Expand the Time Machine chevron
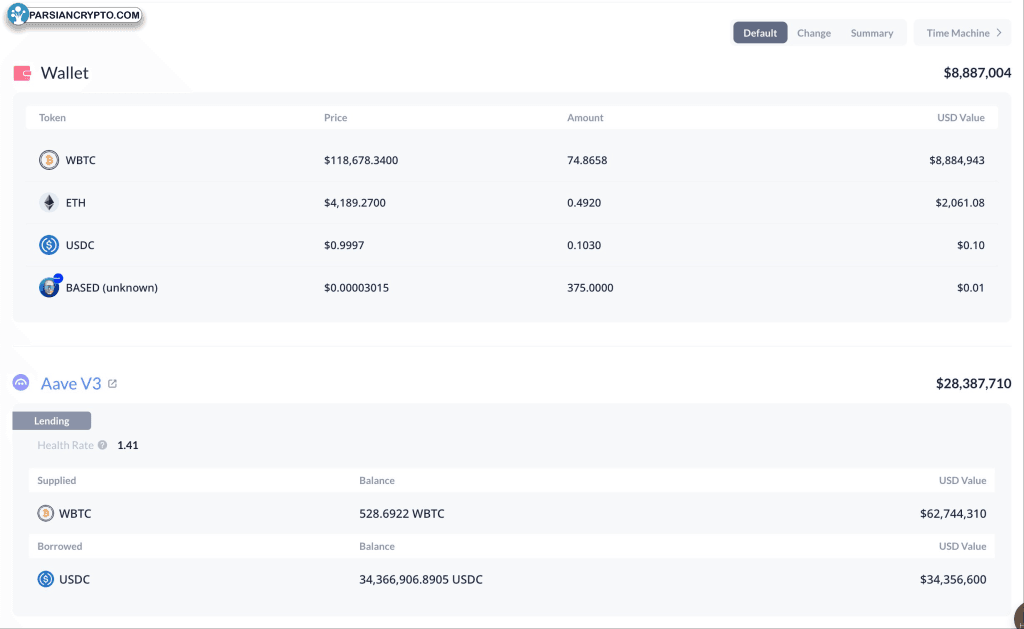The image size is (1024, 629). (x=998, y=33)
